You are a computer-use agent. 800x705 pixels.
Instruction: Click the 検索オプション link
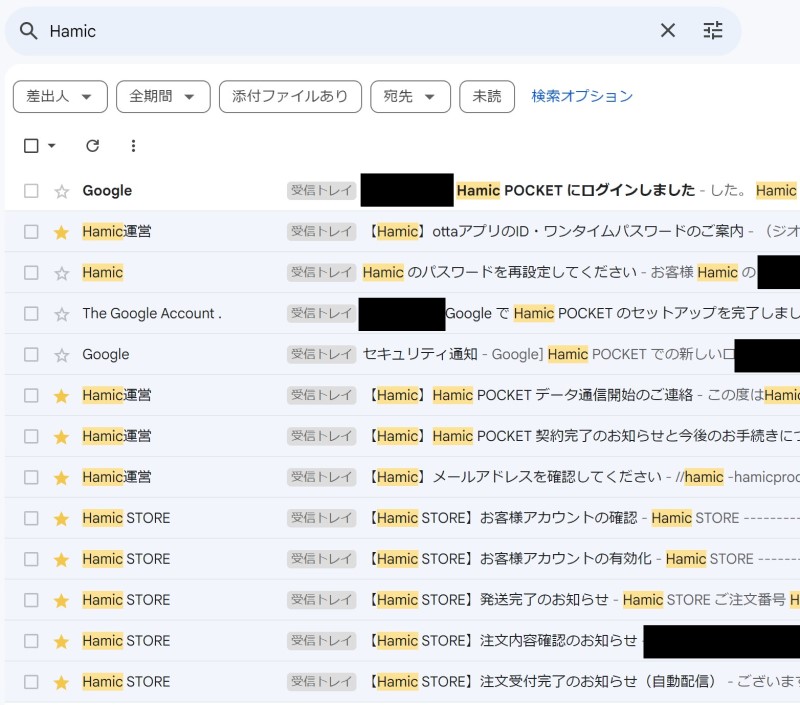pos(582,96)
